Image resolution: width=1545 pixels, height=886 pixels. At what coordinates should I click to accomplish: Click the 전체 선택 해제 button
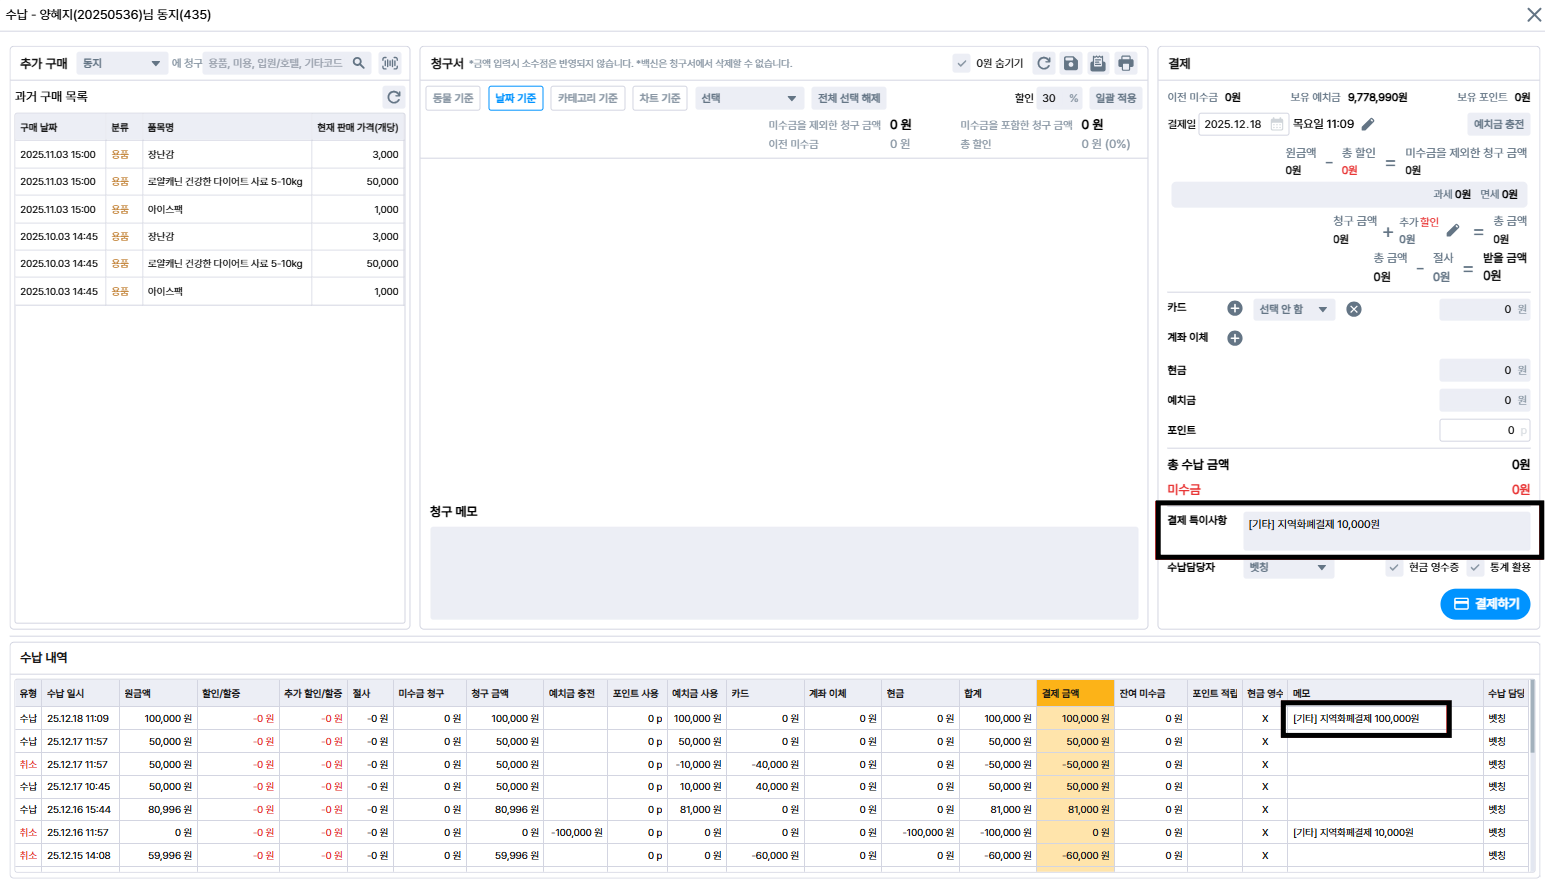pyautogui.click(x=849, y=98)
